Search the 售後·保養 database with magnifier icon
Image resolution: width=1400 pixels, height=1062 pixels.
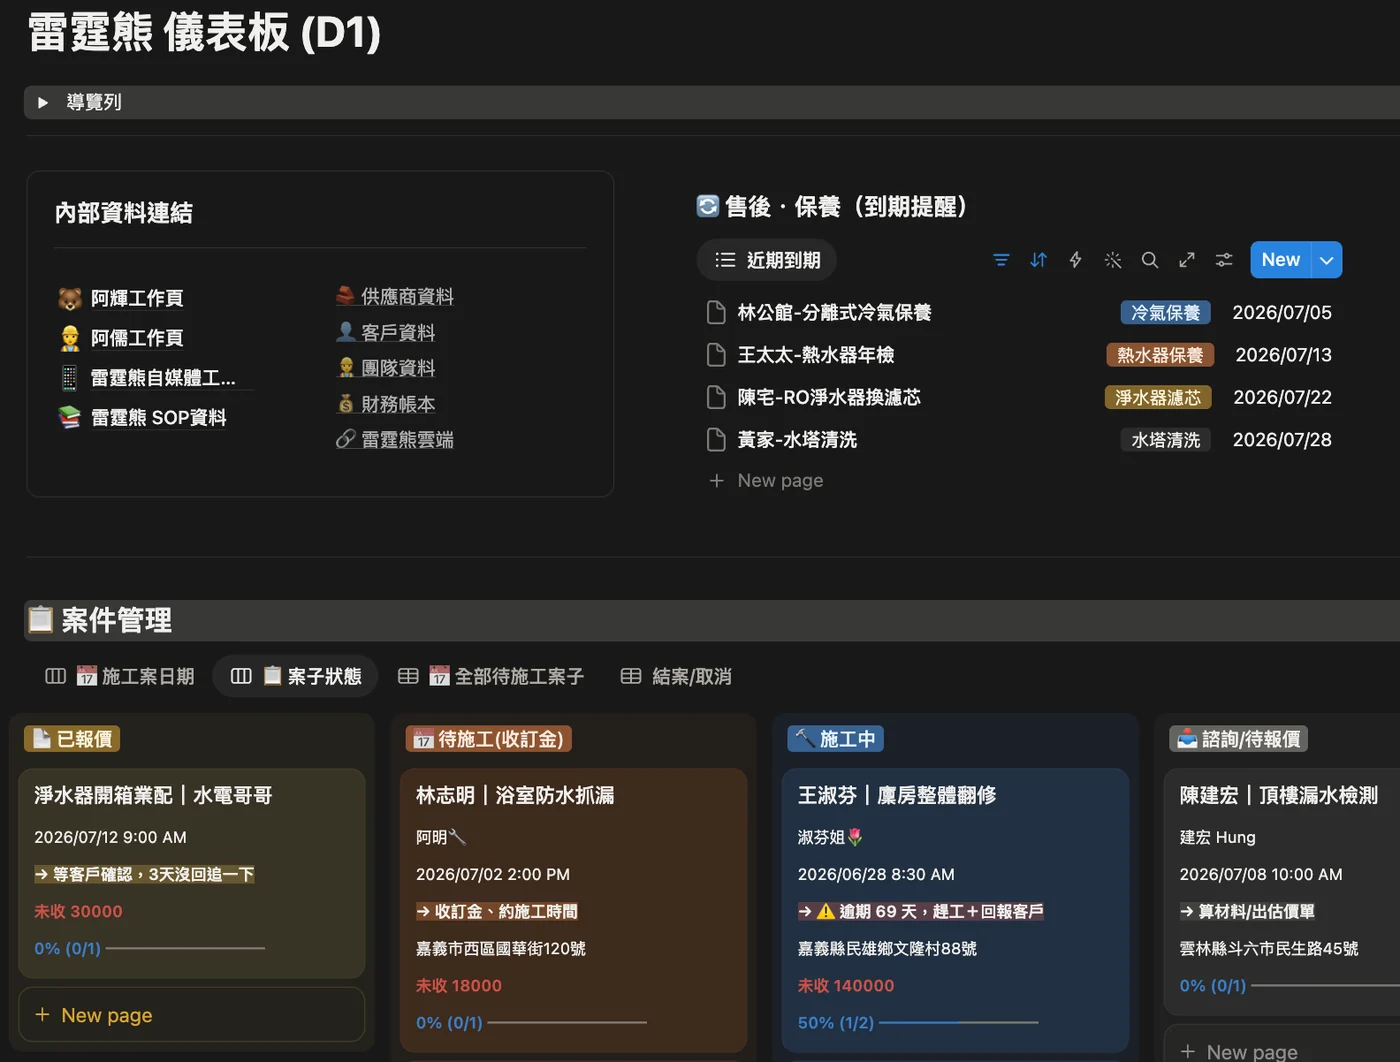coord(1150,260)
